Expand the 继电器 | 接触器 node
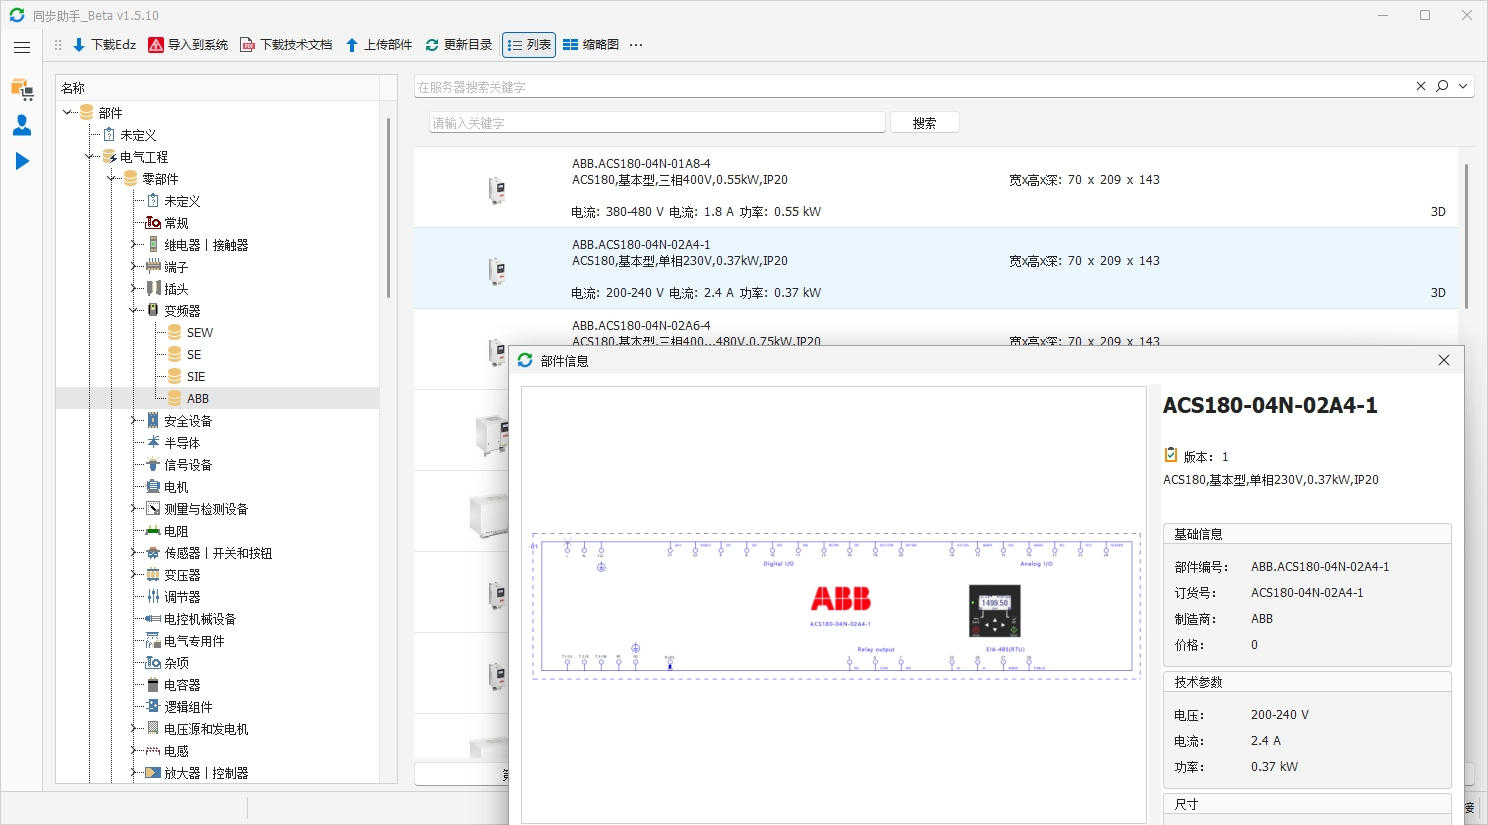 point(134,245)
